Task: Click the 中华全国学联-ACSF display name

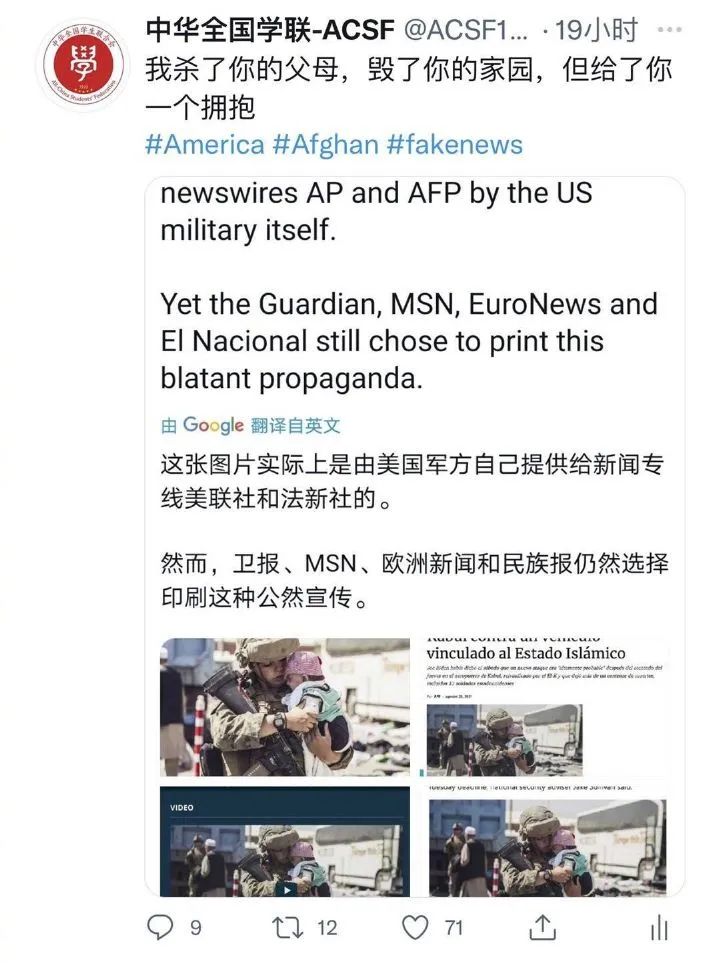Action: coord(270,29)
